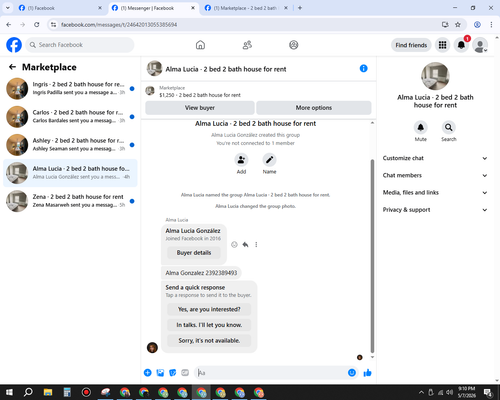Open the Zena conversation
Image resolution: width=500 pixels, height=400 pixels.
click(x=70, y=201)
